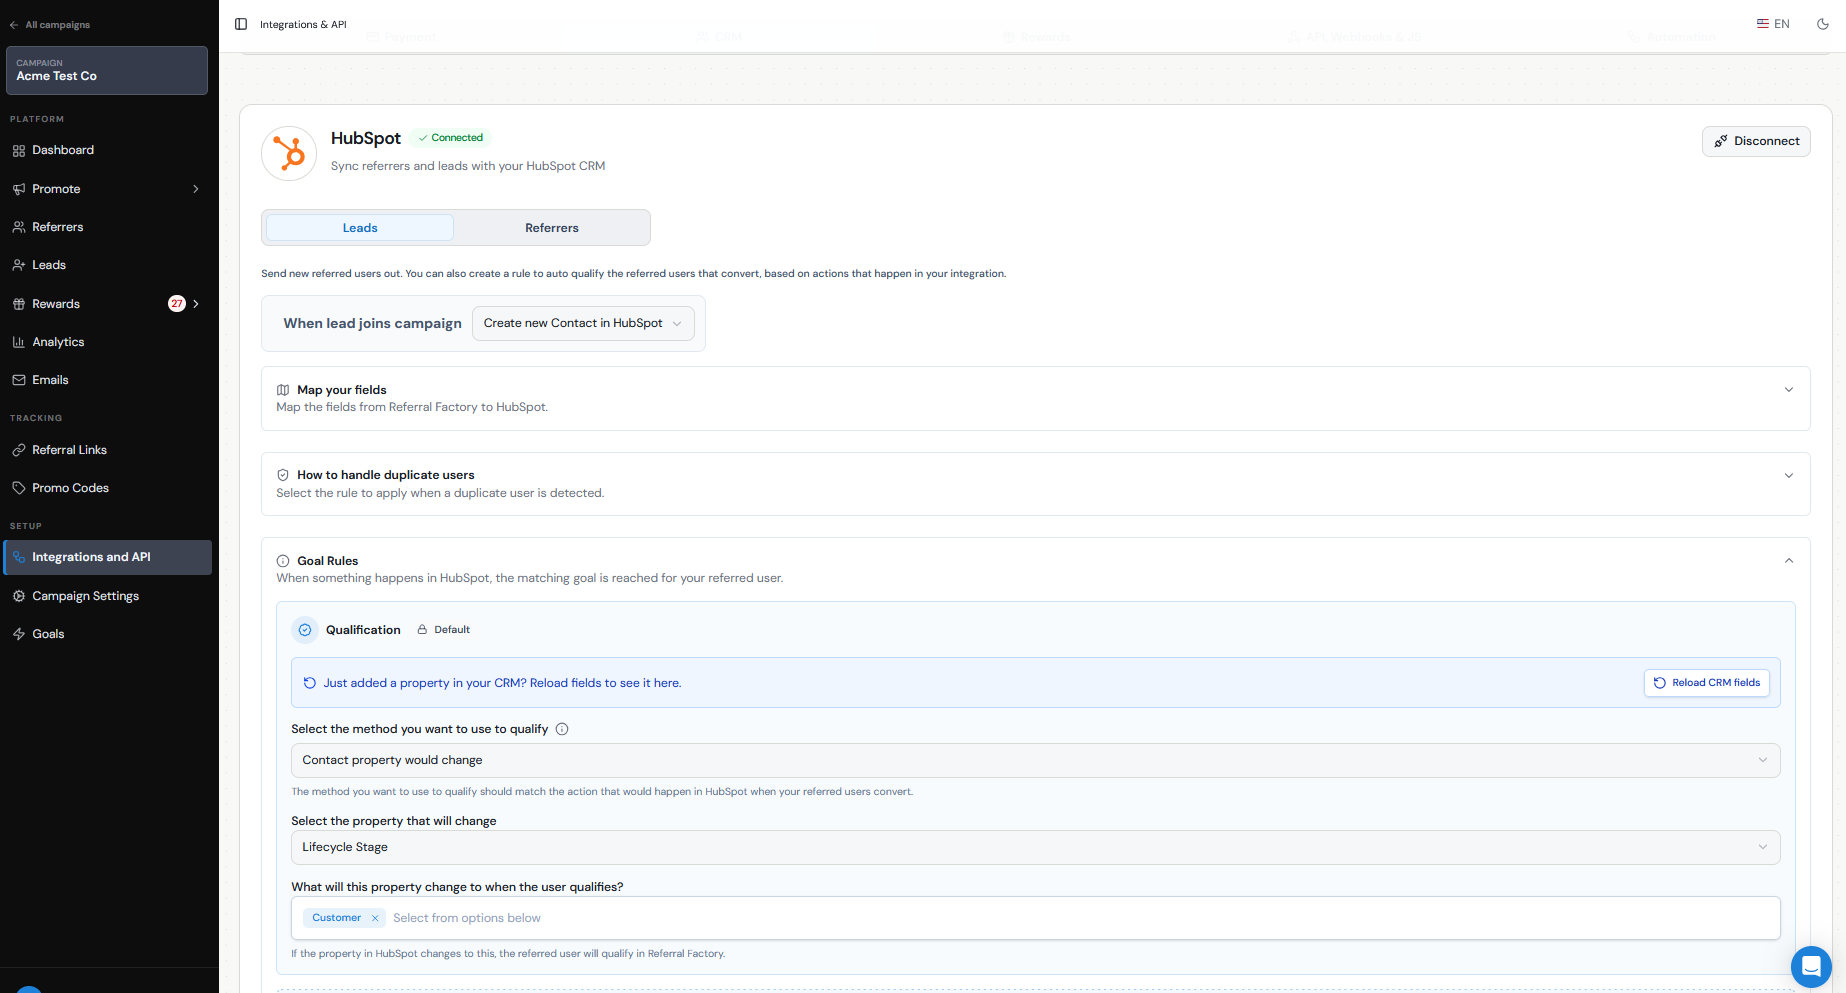1846x993 pixels.
Task: Collapse the Goal Rules section
Action: tap(1789, 561)
